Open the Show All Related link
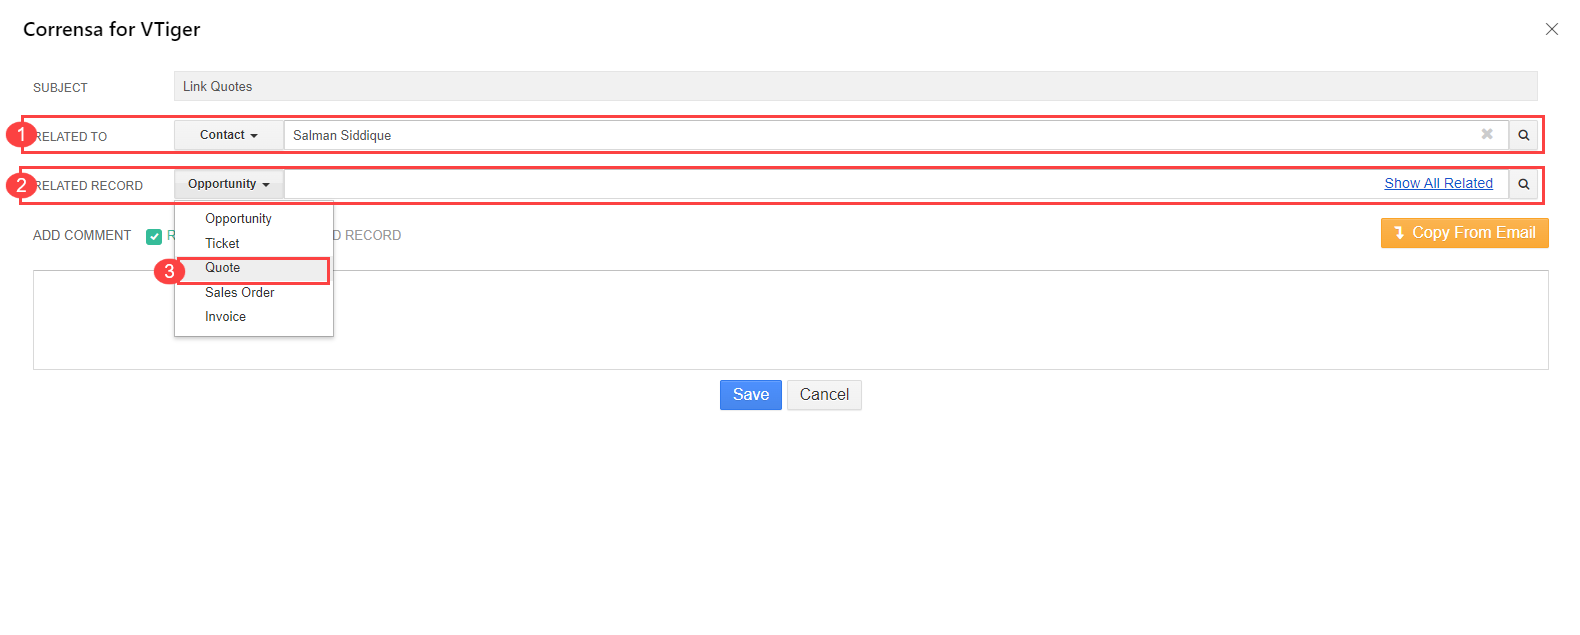 pos(1438,183)
